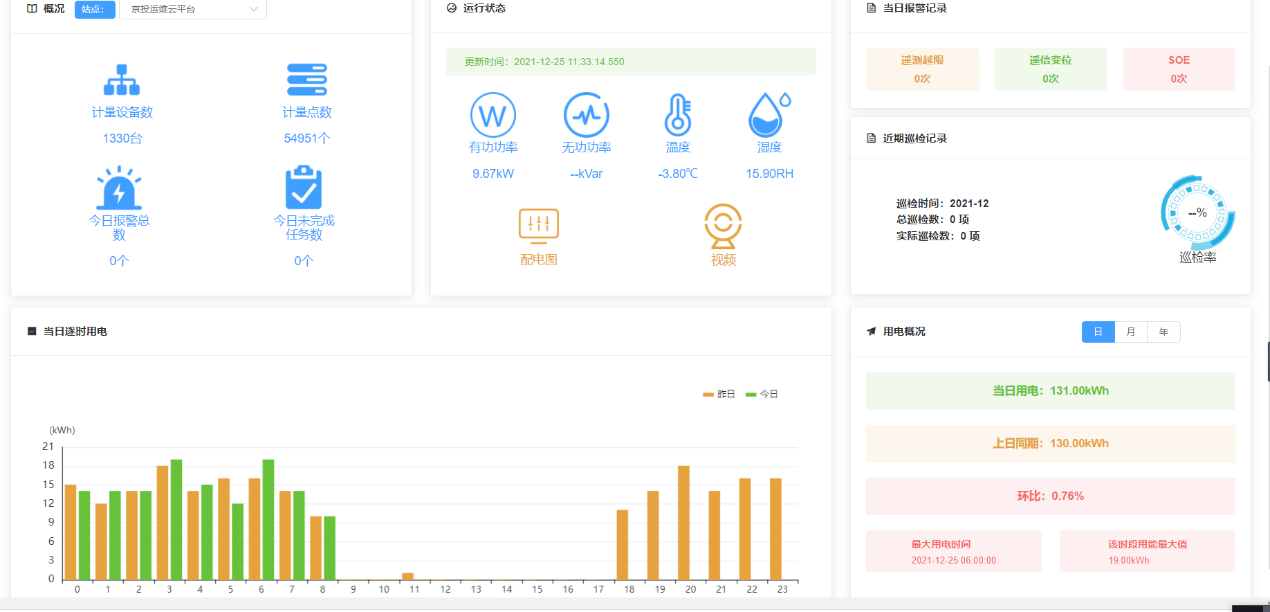1270x612 pixels.
Task: Click the 今日未完成任务数 clipboard icon
Action: coord(304,188)
